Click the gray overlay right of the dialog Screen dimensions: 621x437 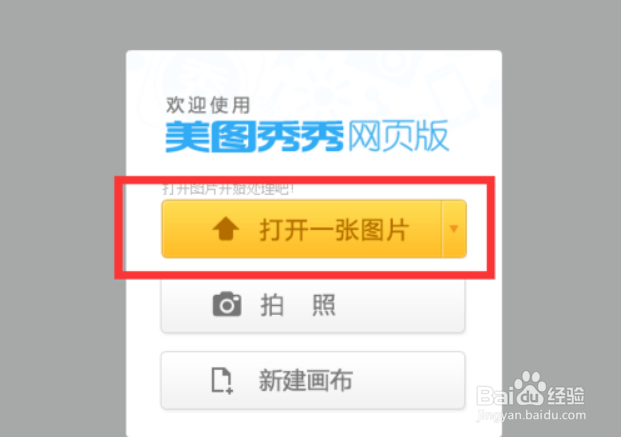562,198
